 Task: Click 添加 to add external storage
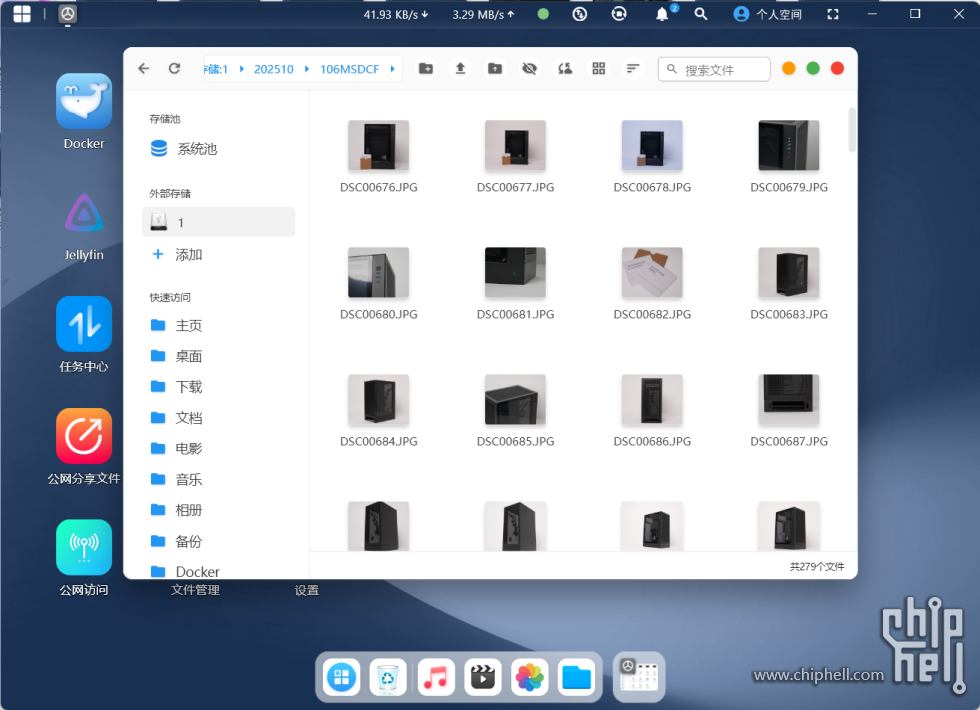188,255
